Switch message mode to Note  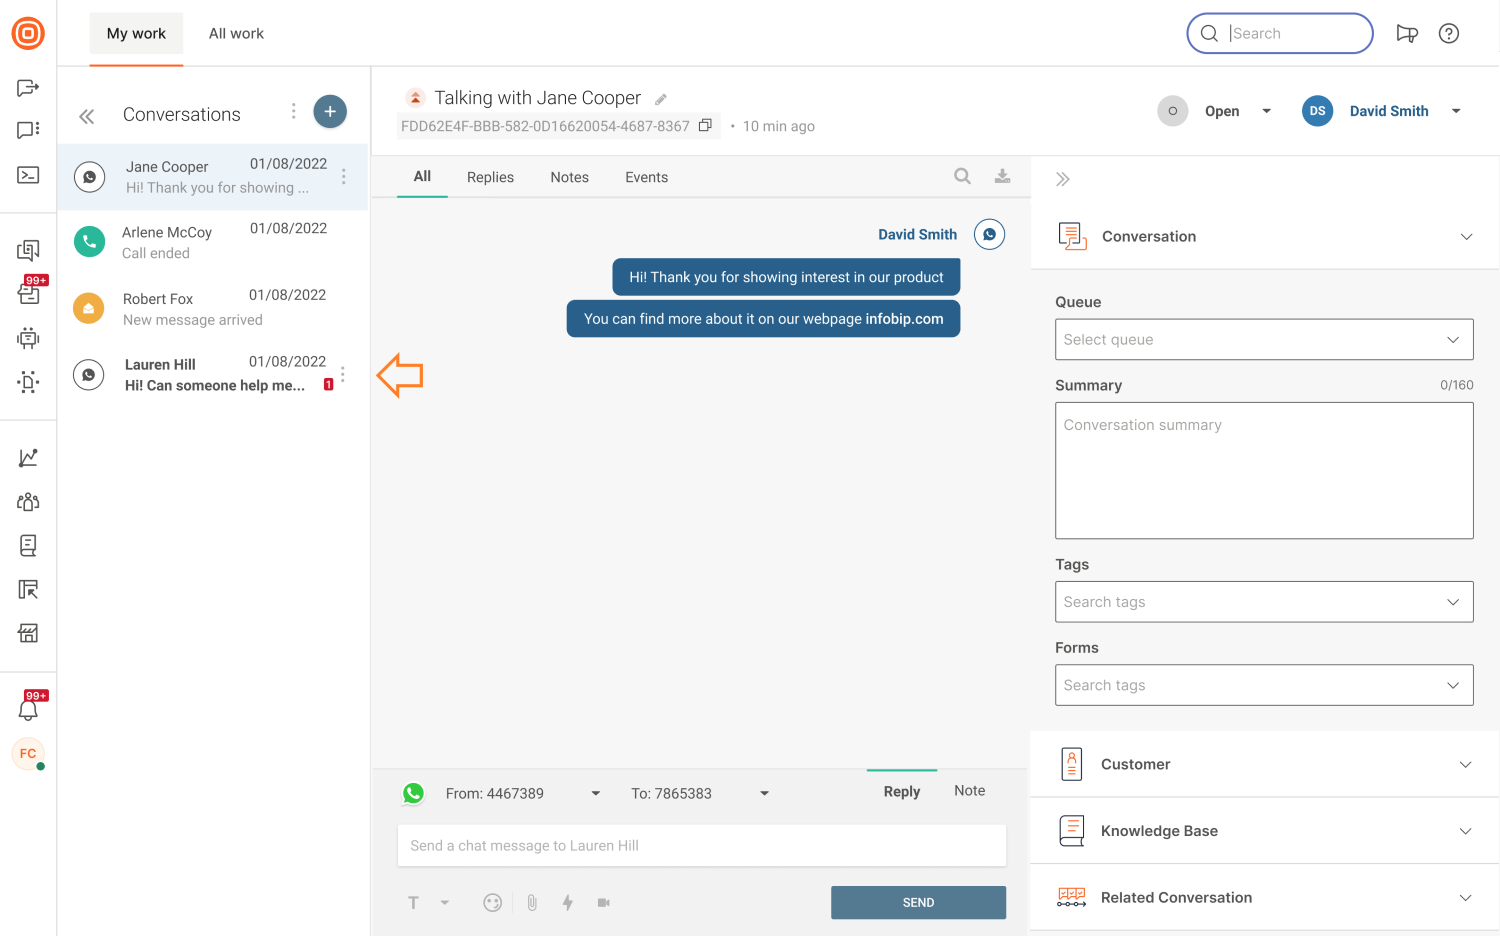(x=969, y=790)
